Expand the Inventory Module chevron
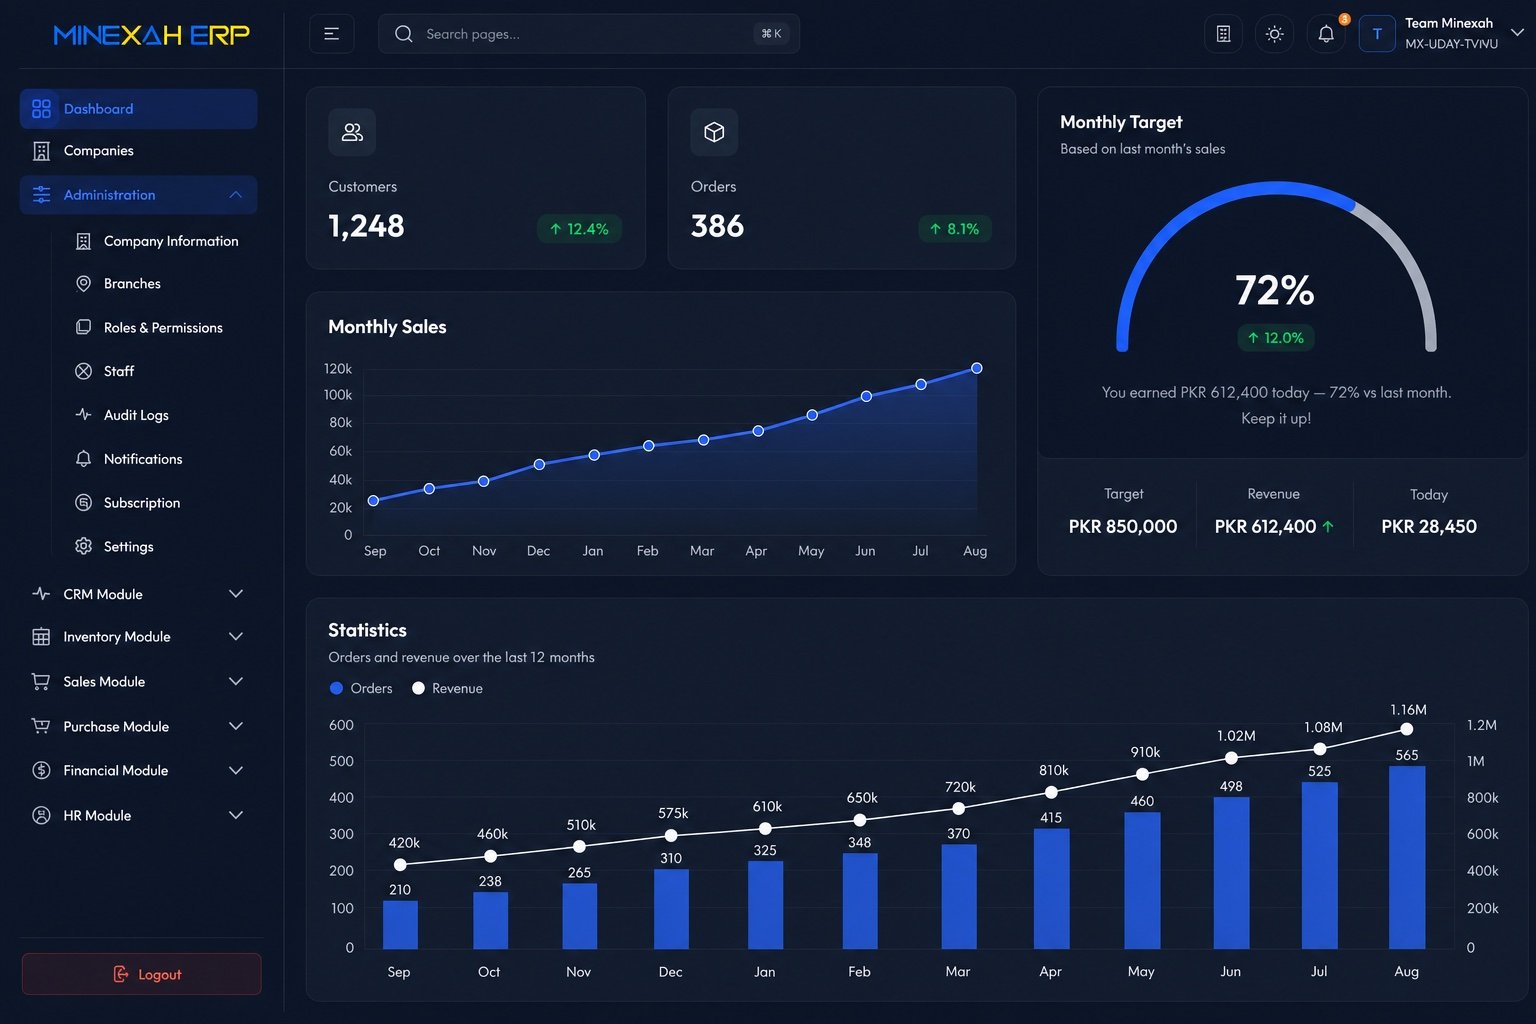The image size is (1536, 1024). tap(236, 637)
